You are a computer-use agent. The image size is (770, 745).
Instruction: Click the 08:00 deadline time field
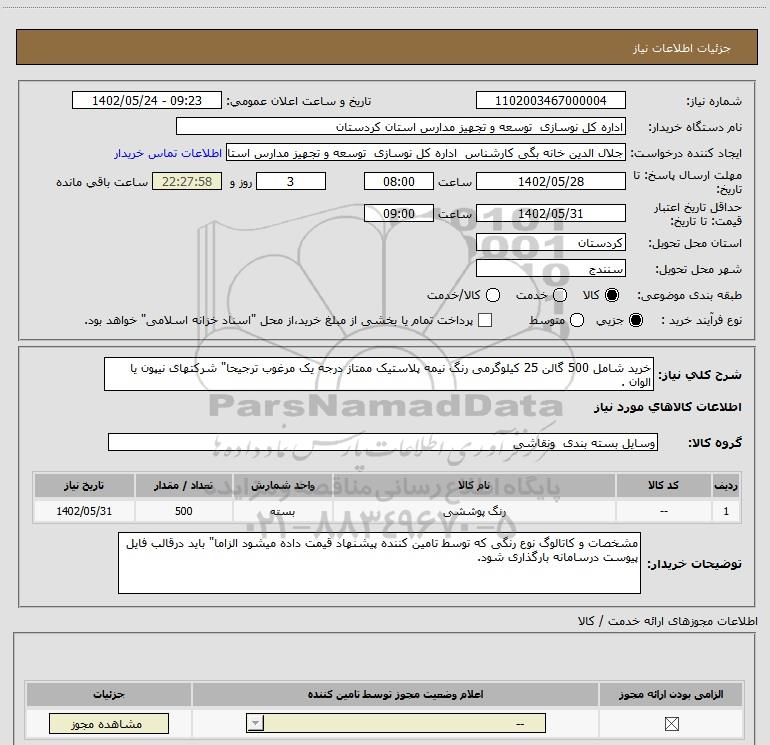coord(399,181)
